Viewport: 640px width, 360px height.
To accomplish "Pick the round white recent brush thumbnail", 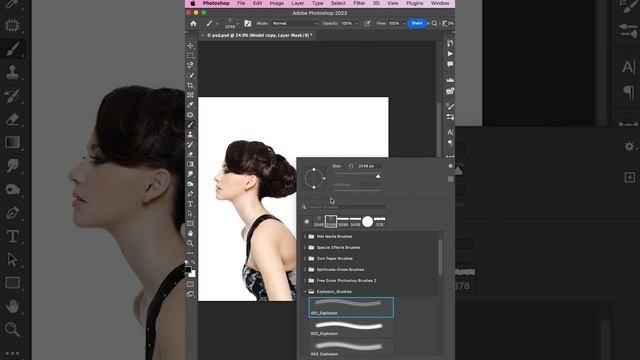I will pos(367,222).
